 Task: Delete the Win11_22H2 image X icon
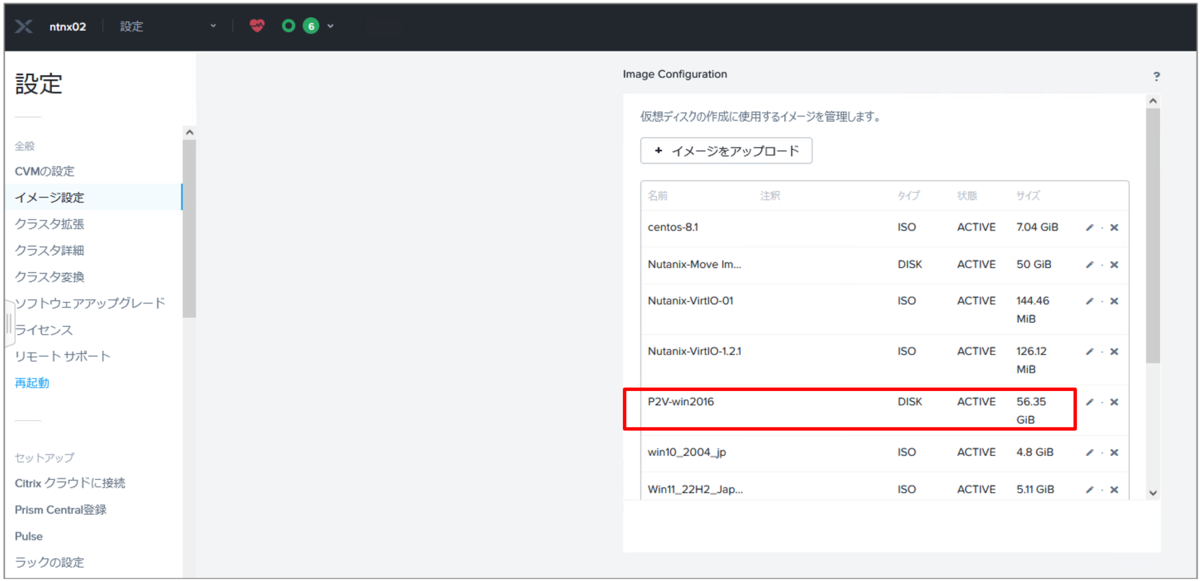click(x=1114, y=490)
